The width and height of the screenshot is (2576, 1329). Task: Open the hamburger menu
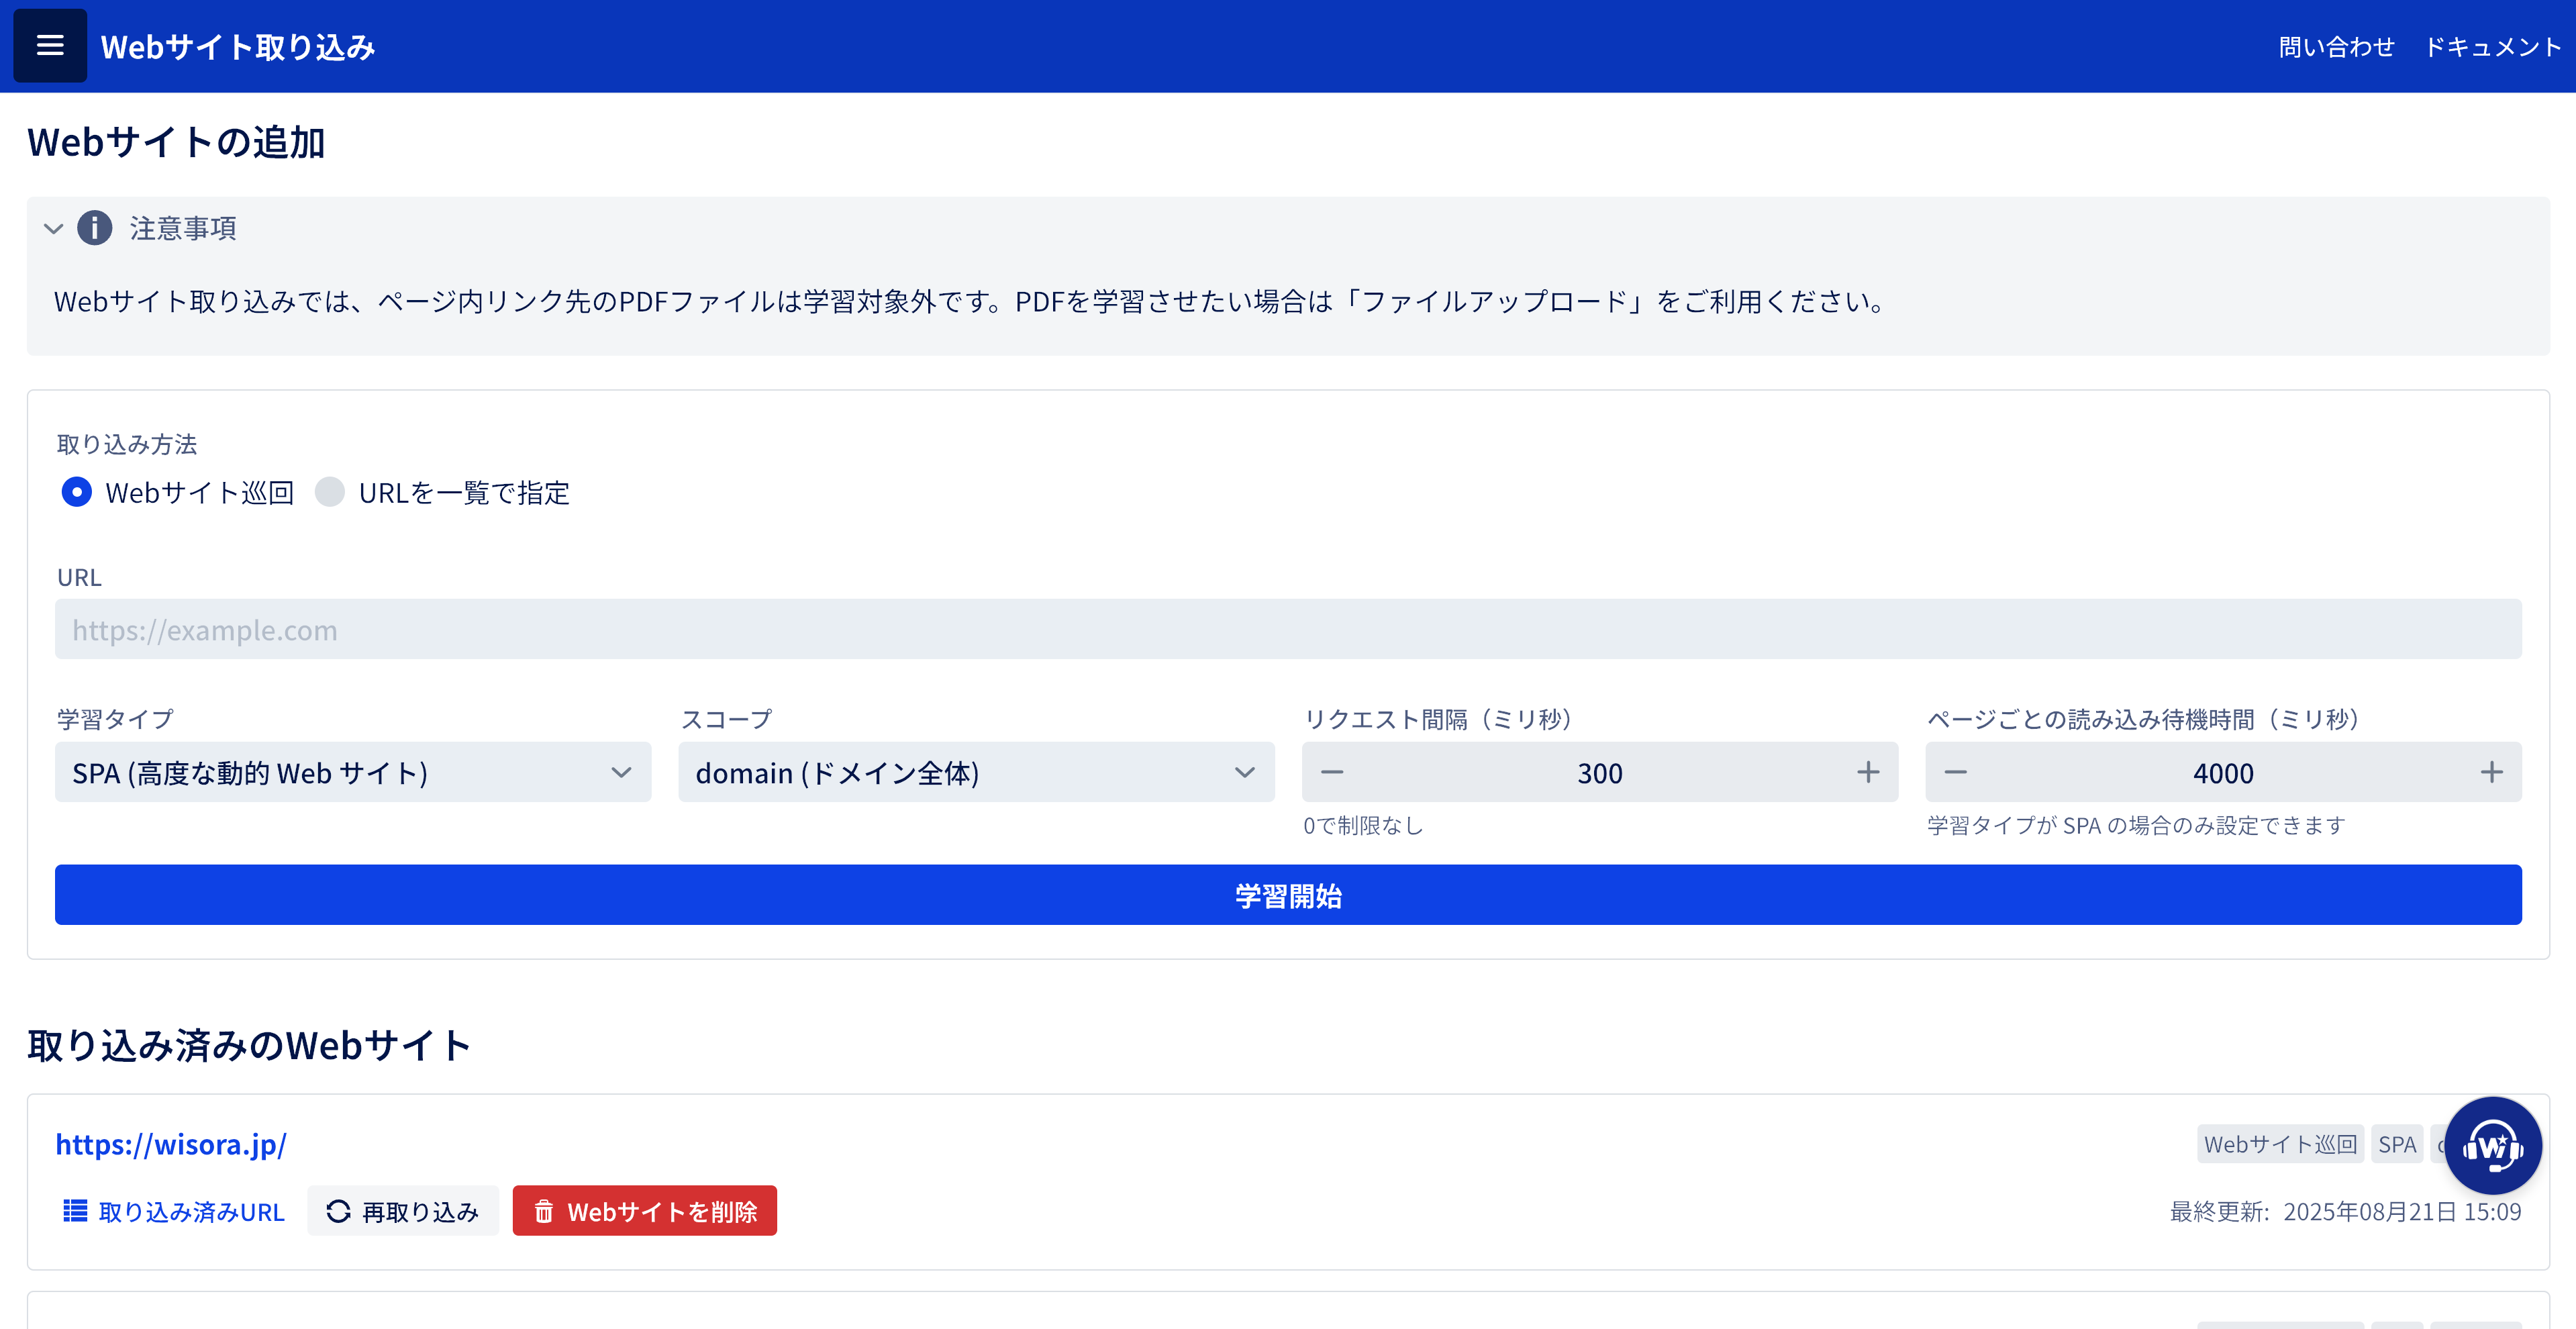[49, 46]
